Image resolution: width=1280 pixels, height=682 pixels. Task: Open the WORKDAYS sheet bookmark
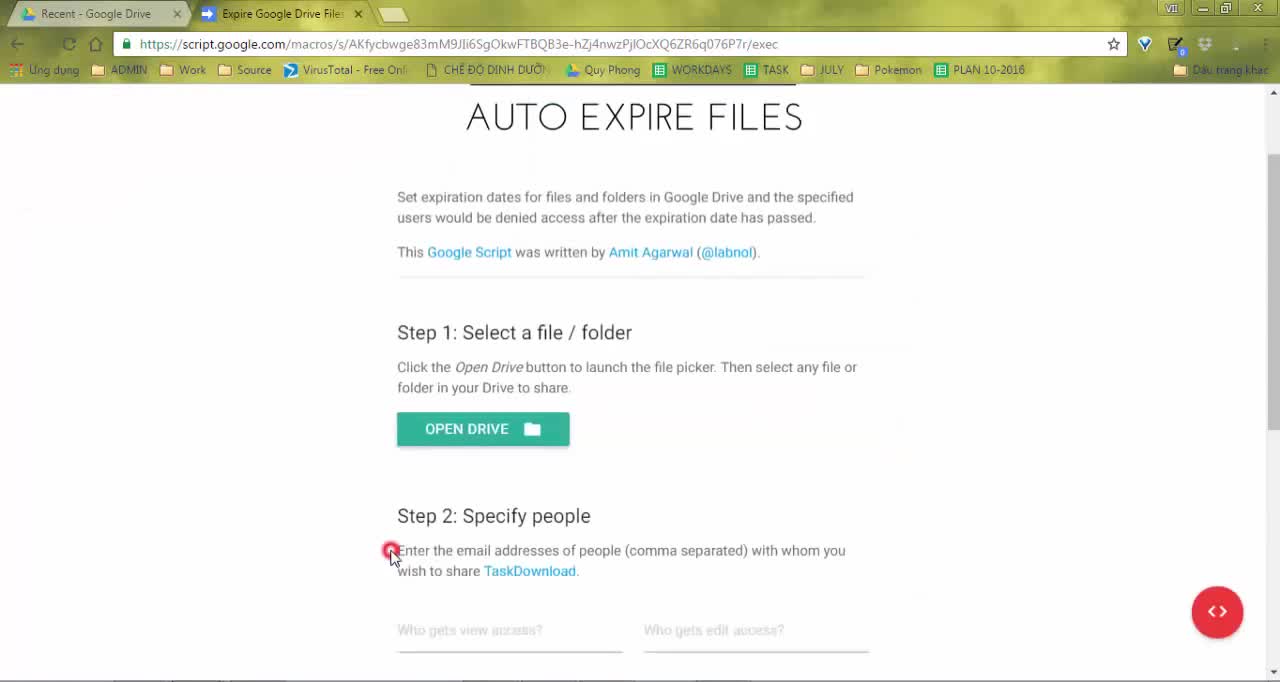692,70
